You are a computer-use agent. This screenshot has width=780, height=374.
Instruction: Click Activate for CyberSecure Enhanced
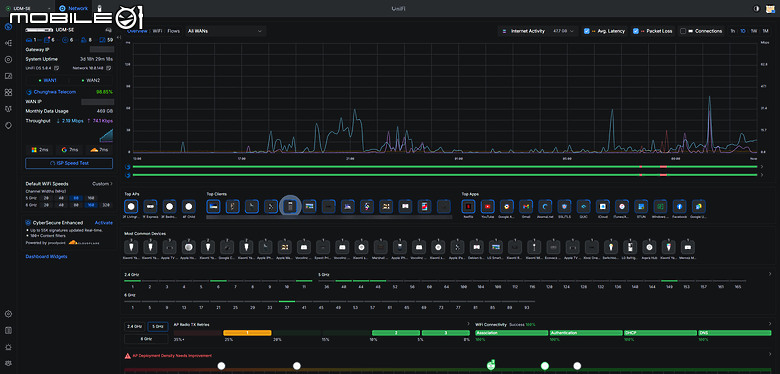[104, 223]
